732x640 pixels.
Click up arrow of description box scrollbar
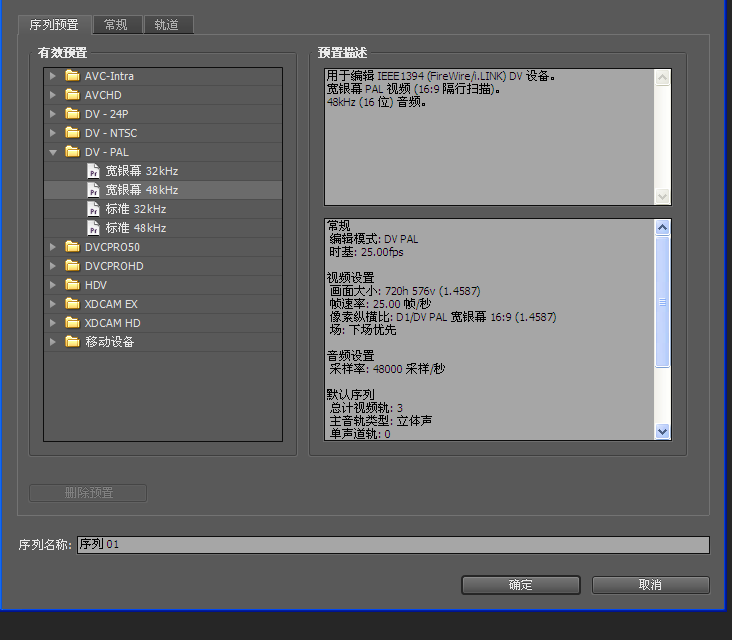[x=662, y=77]
